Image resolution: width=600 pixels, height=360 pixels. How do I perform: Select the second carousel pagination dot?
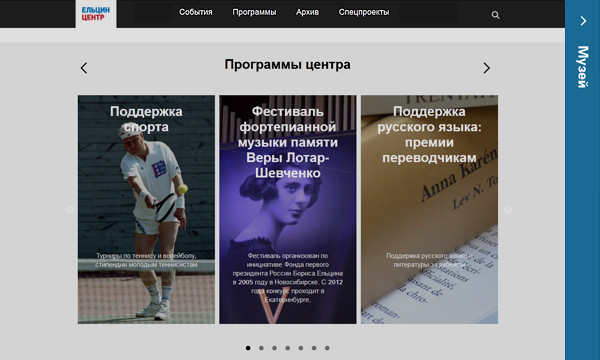click(x=261, y=348)
